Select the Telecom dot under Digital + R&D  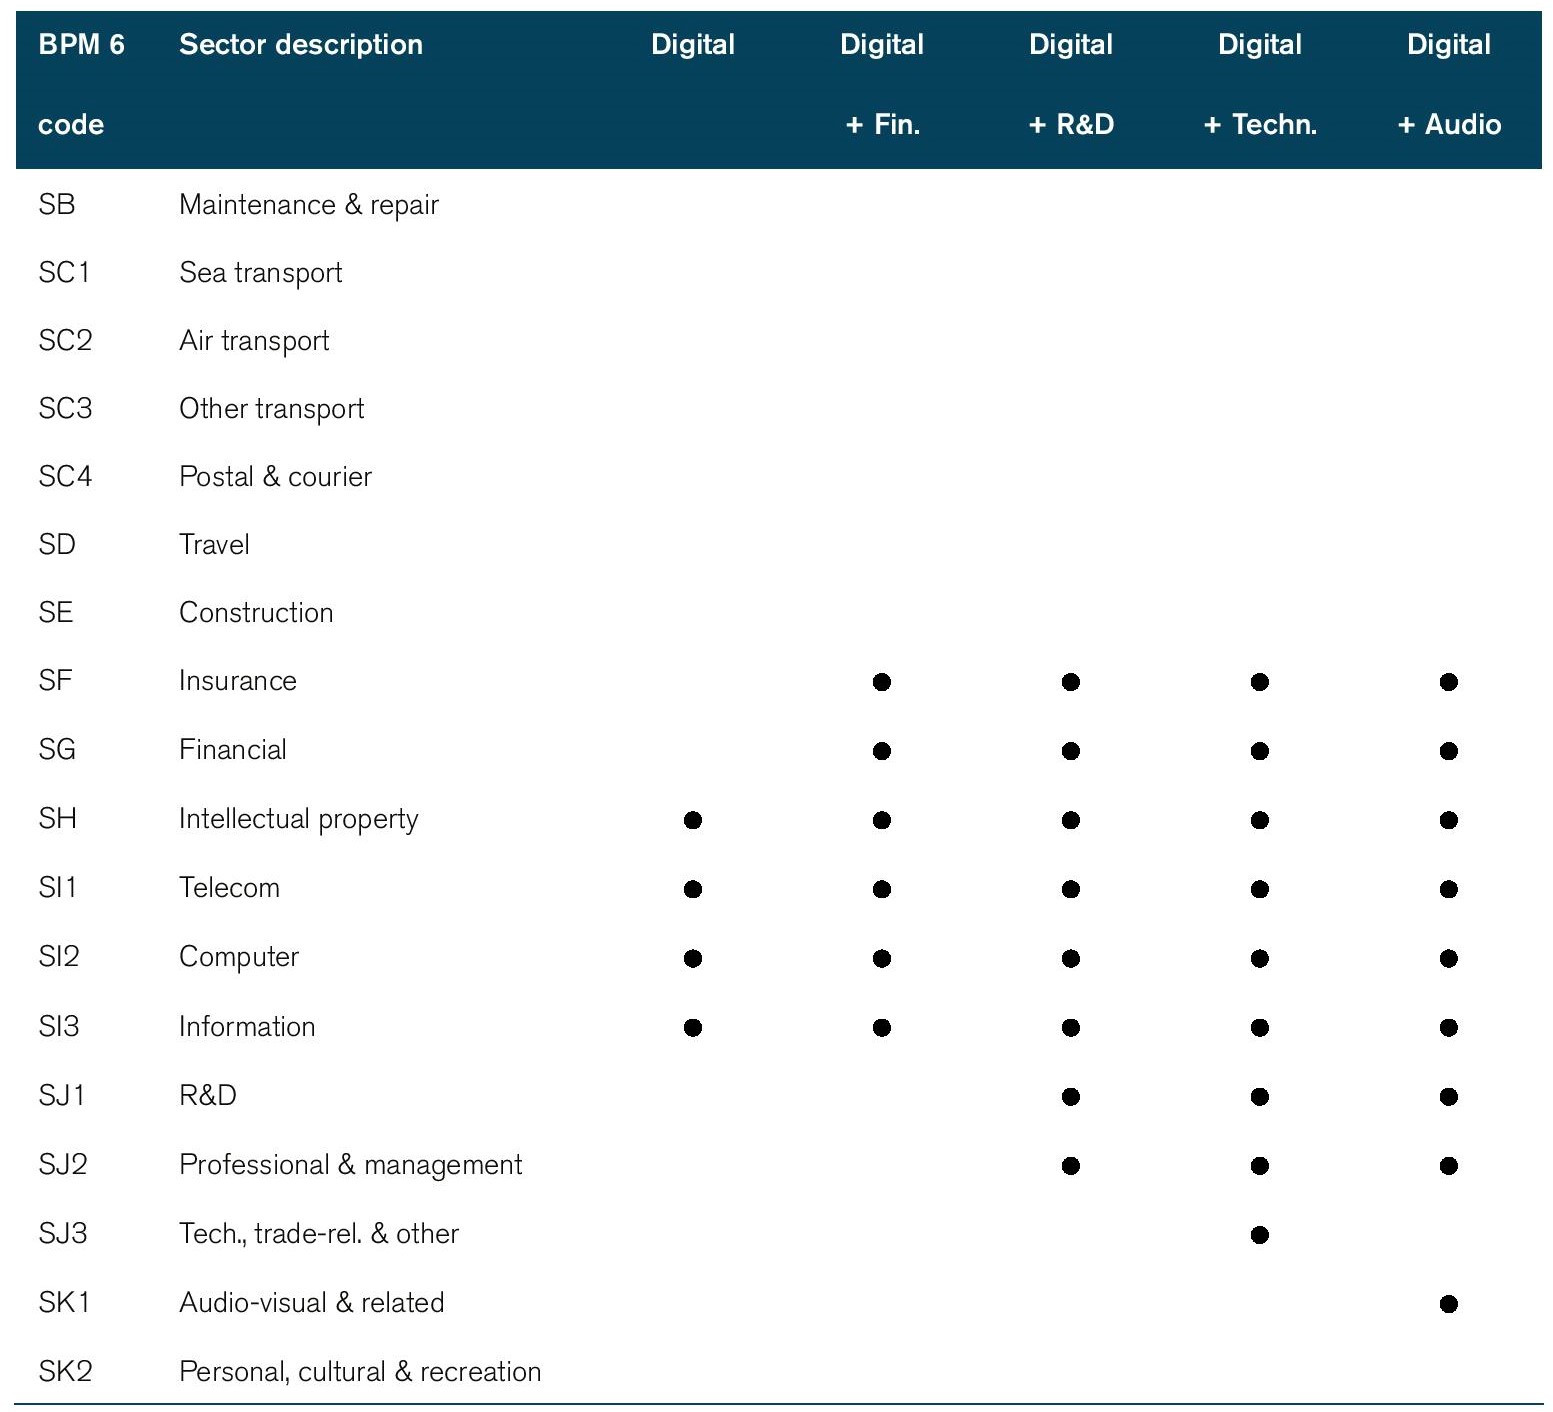(1070, 889)
